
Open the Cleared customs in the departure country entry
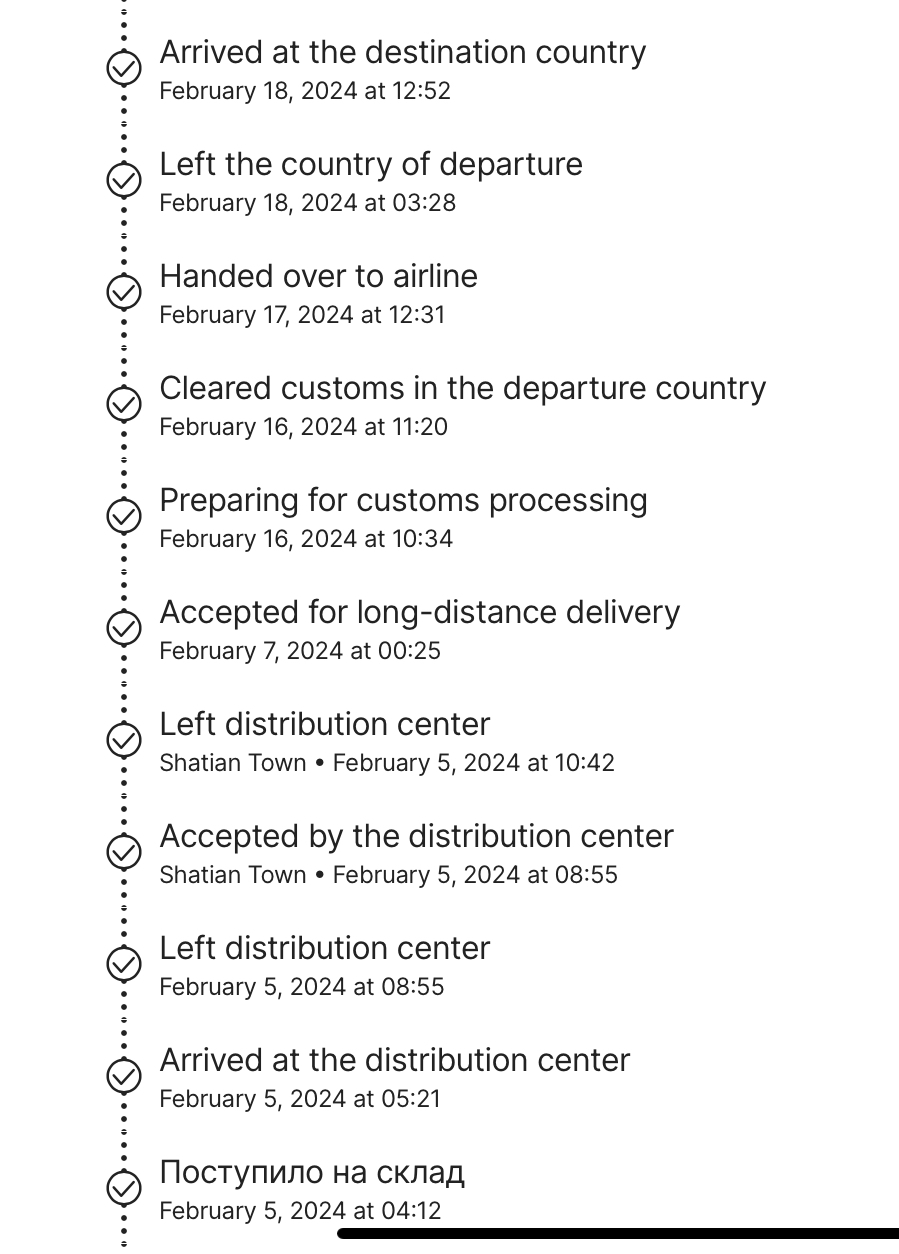coord(463,388)
